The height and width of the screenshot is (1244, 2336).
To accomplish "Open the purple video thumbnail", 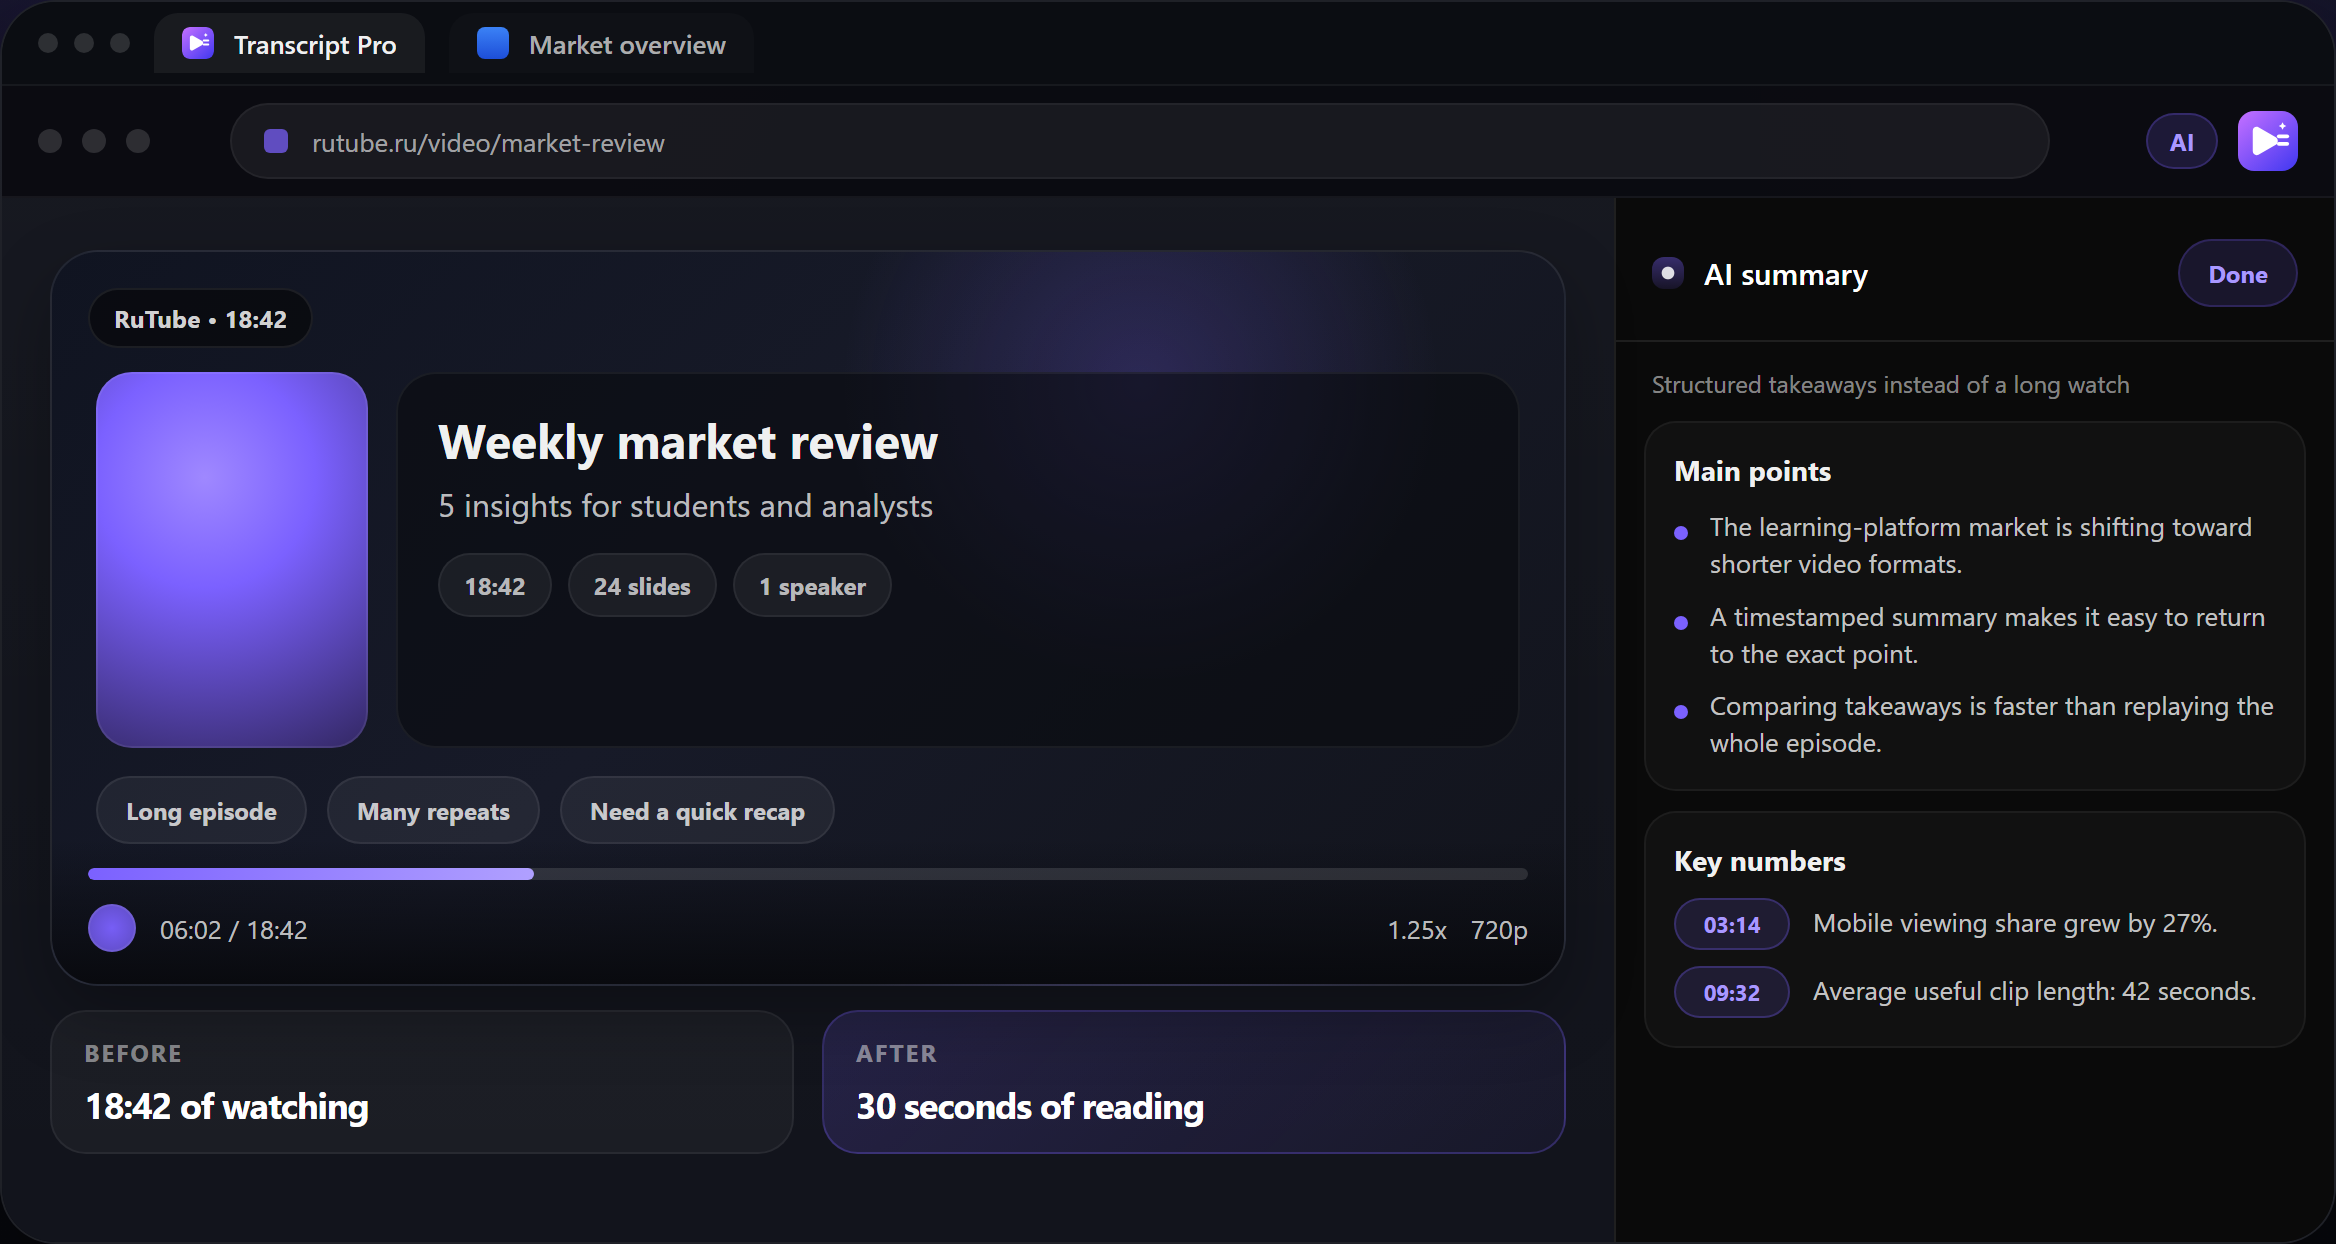I will point(232,560).
